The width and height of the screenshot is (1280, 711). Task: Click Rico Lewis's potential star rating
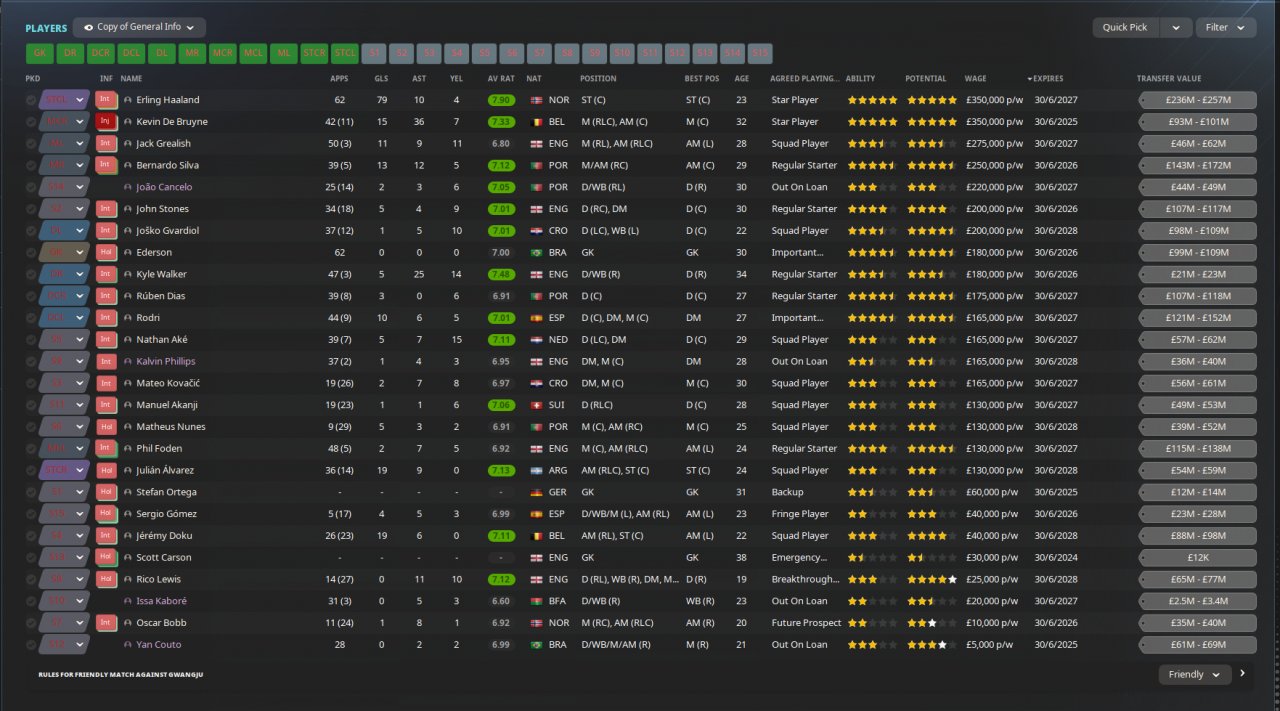pos(932,580)
